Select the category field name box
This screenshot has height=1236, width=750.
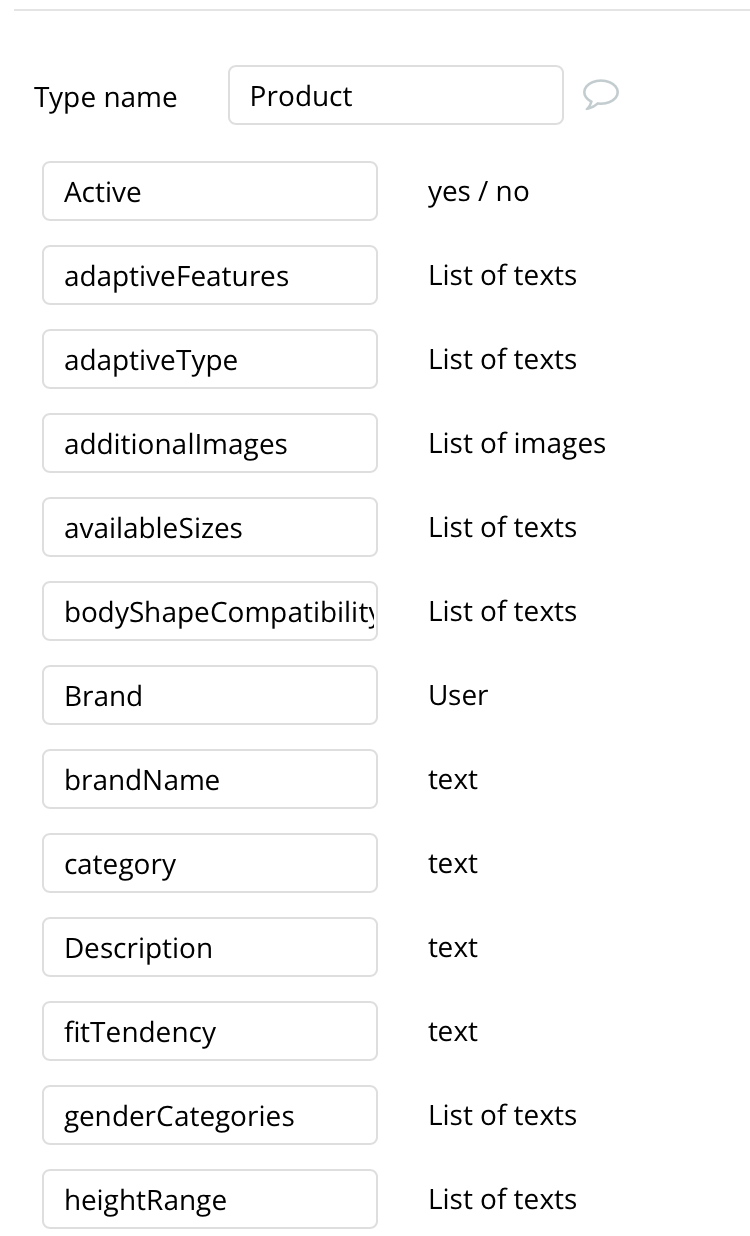pos(210,863)
